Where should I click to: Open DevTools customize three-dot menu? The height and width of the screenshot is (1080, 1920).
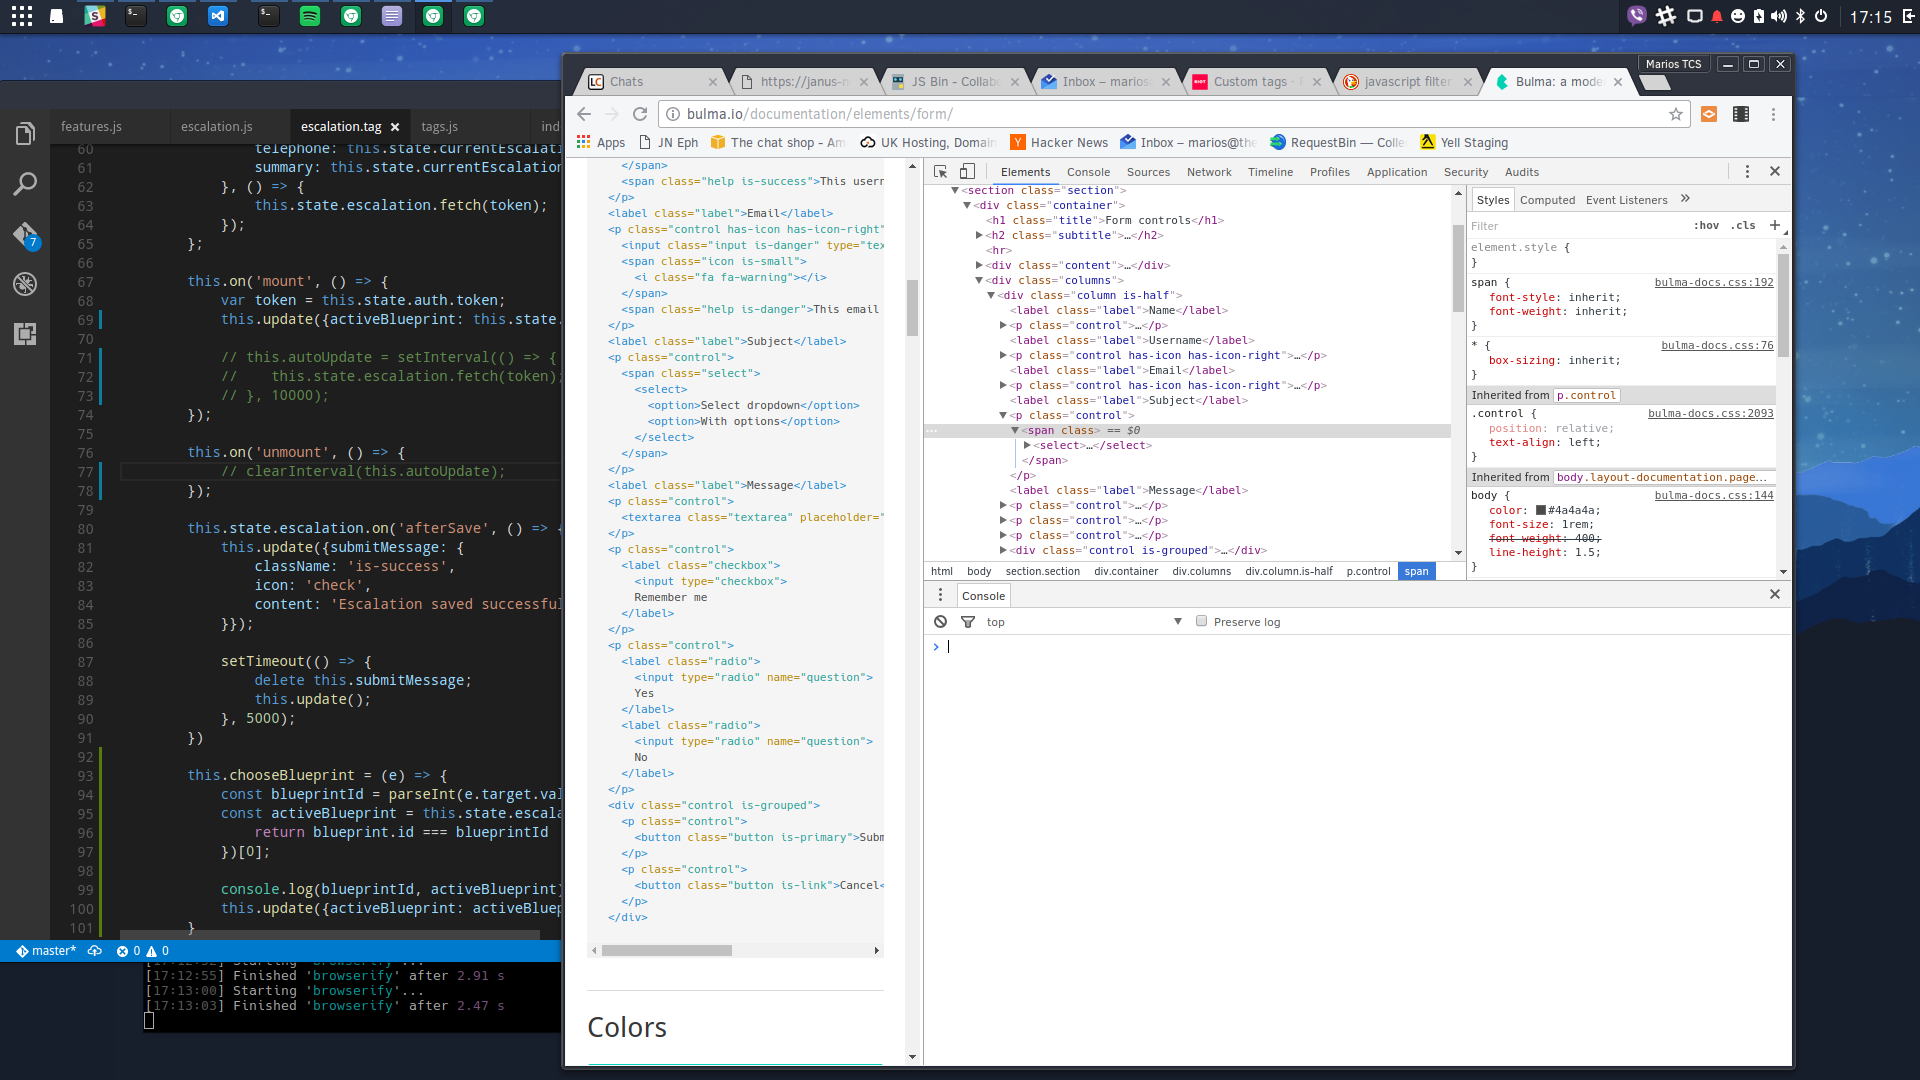(x=1747, y=172)
